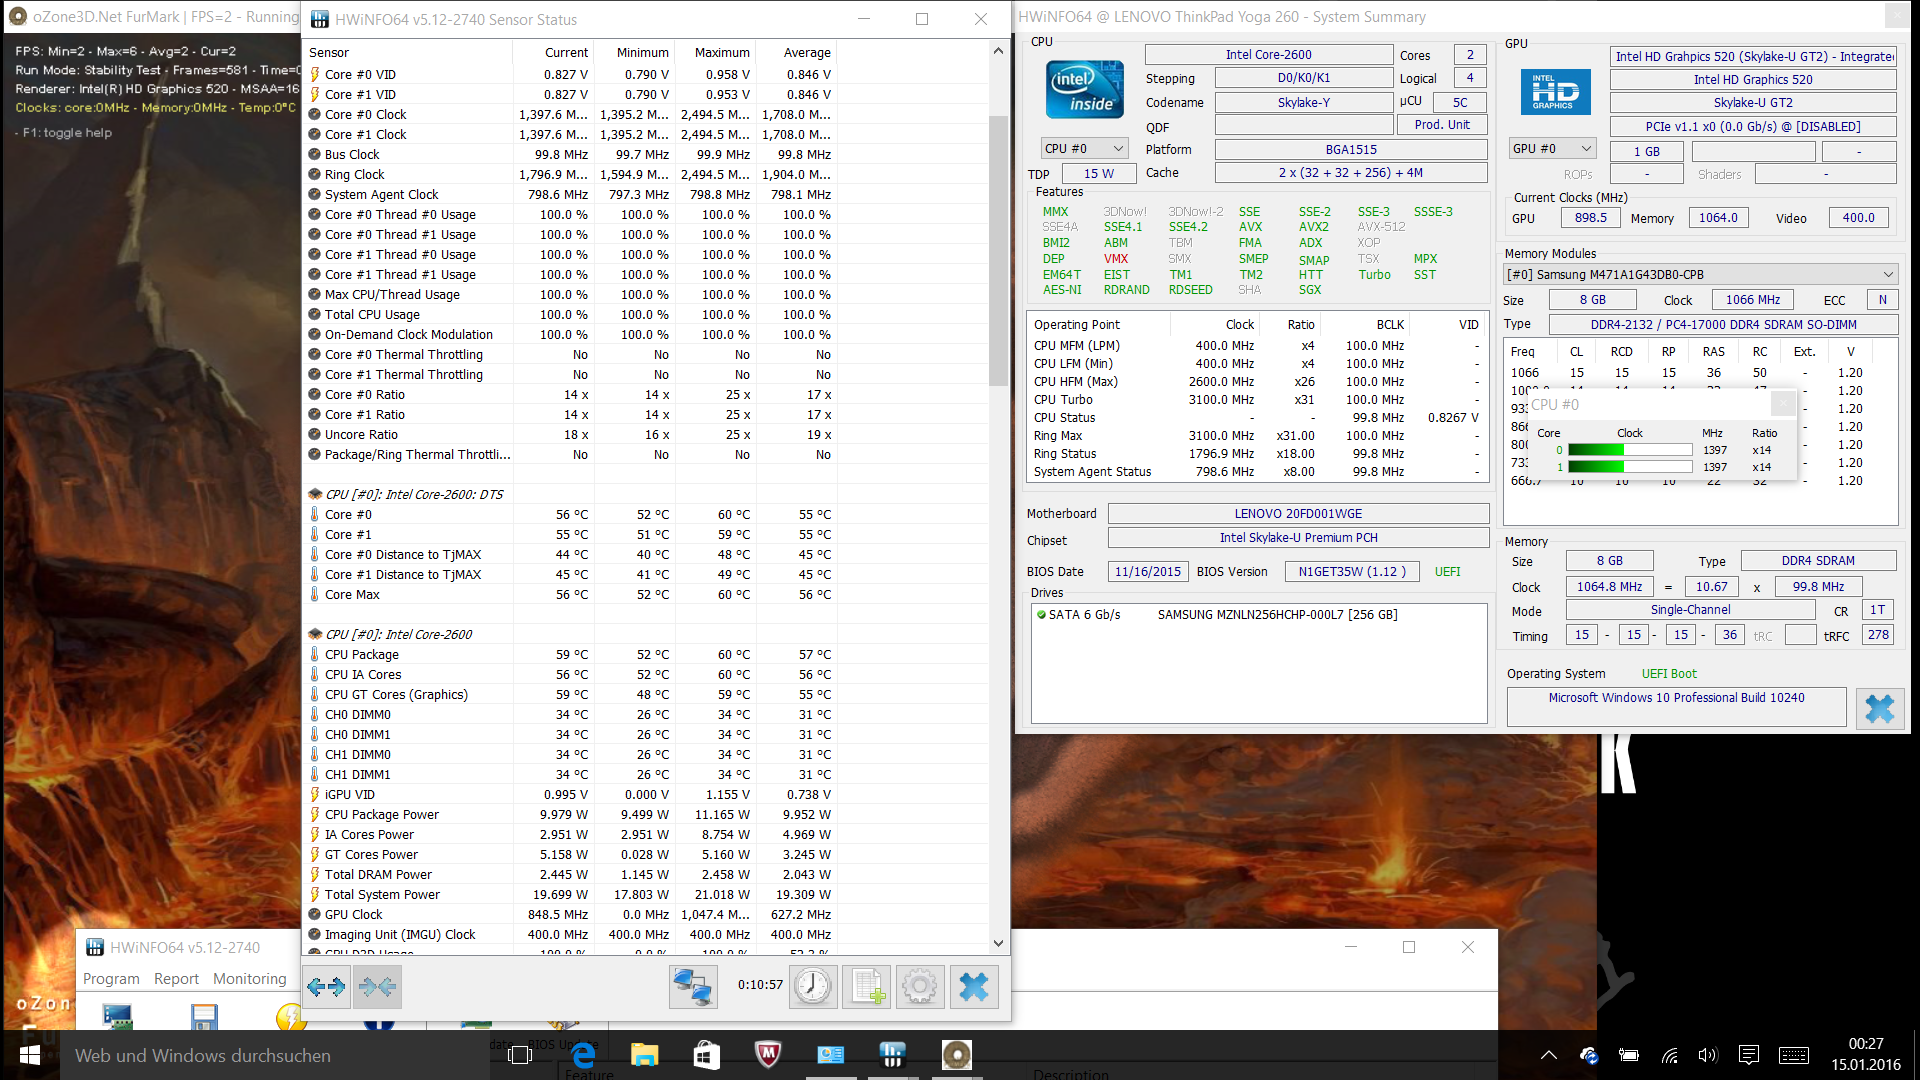Click the Maximum column header

point(721,52)
